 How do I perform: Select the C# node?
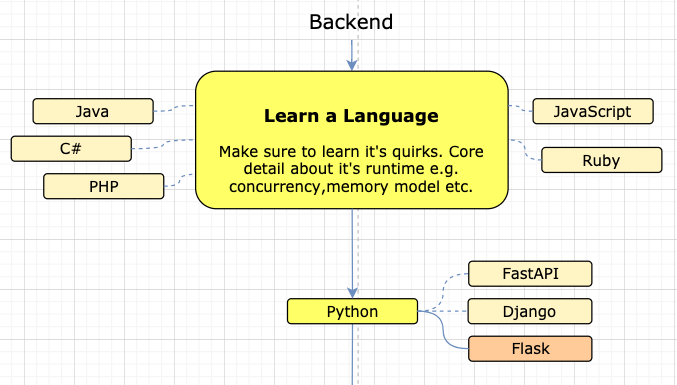pos(71,149)
